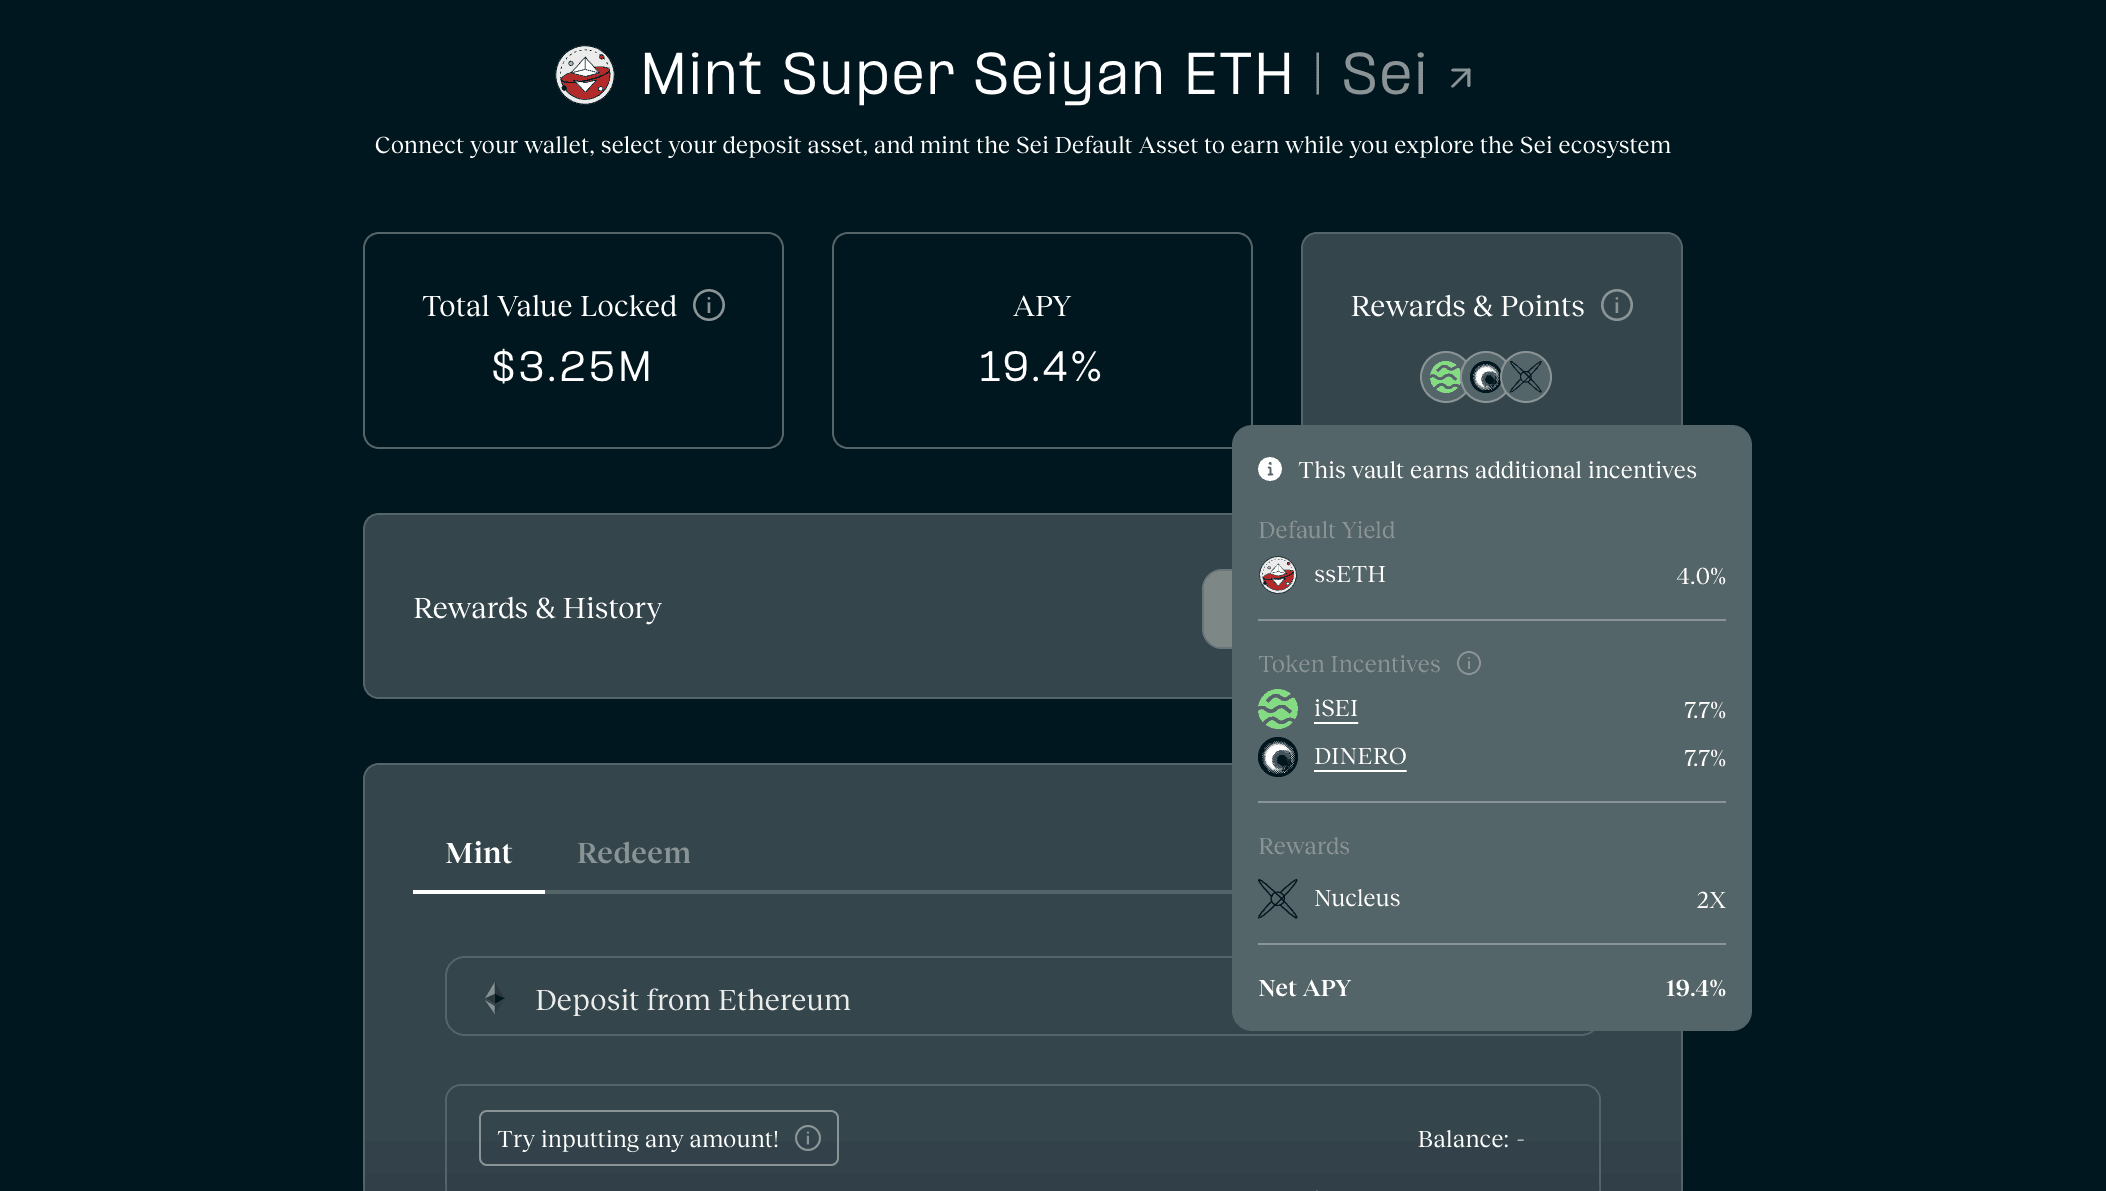Click the Nucleus icon in Rewards card

[x=1527, y=377]
